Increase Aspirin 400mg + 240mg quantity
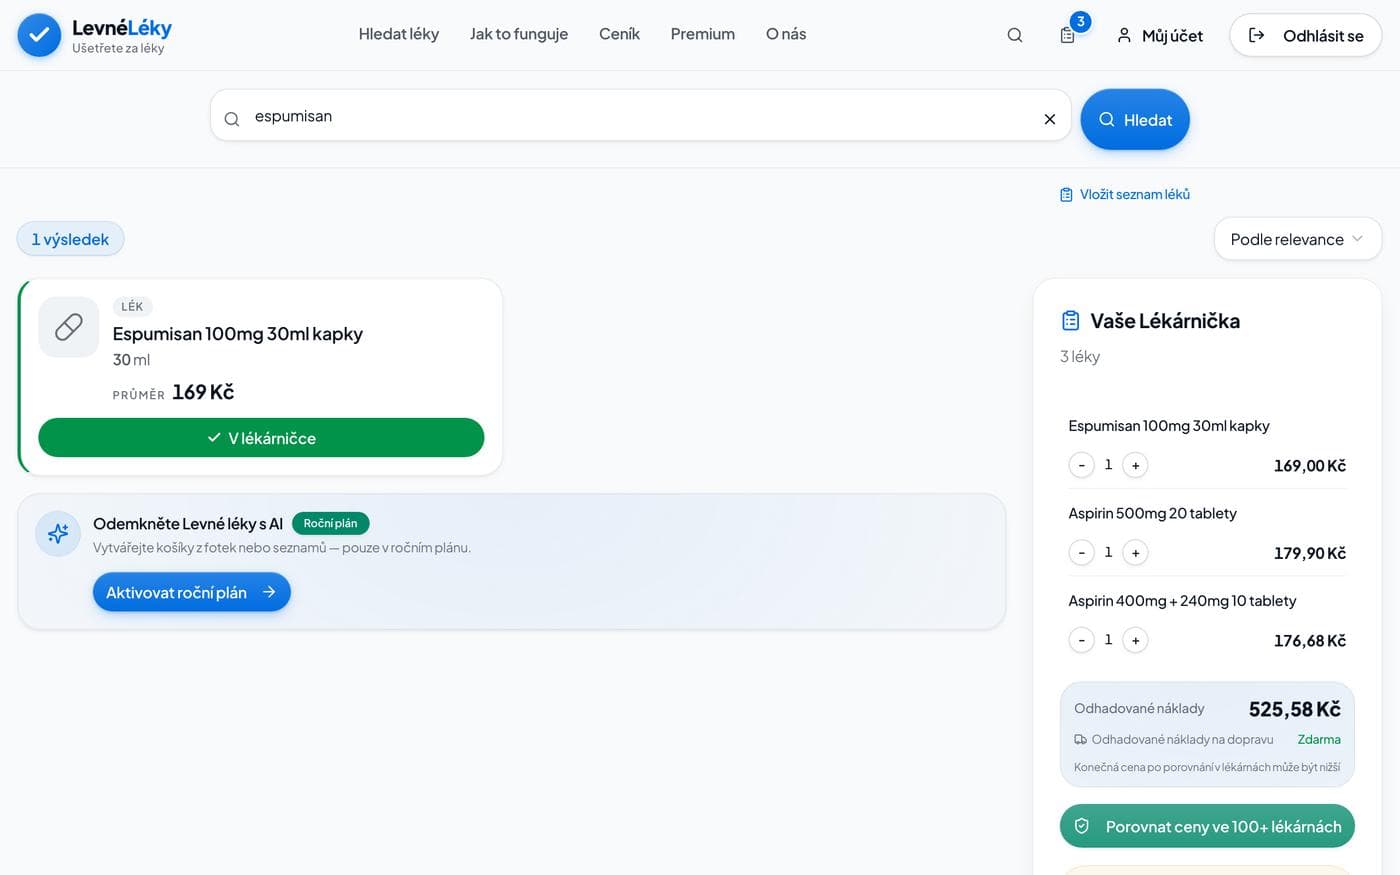 coord(1135,640)
